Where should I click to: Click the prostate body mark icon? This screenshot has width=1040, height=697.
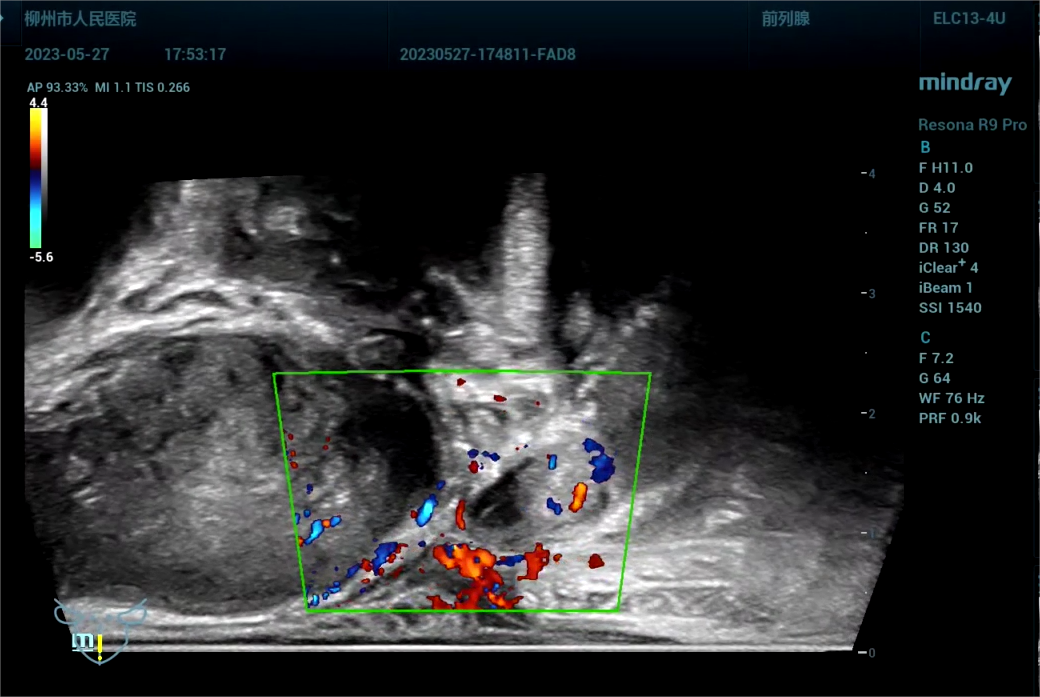(x=100, y=628)
